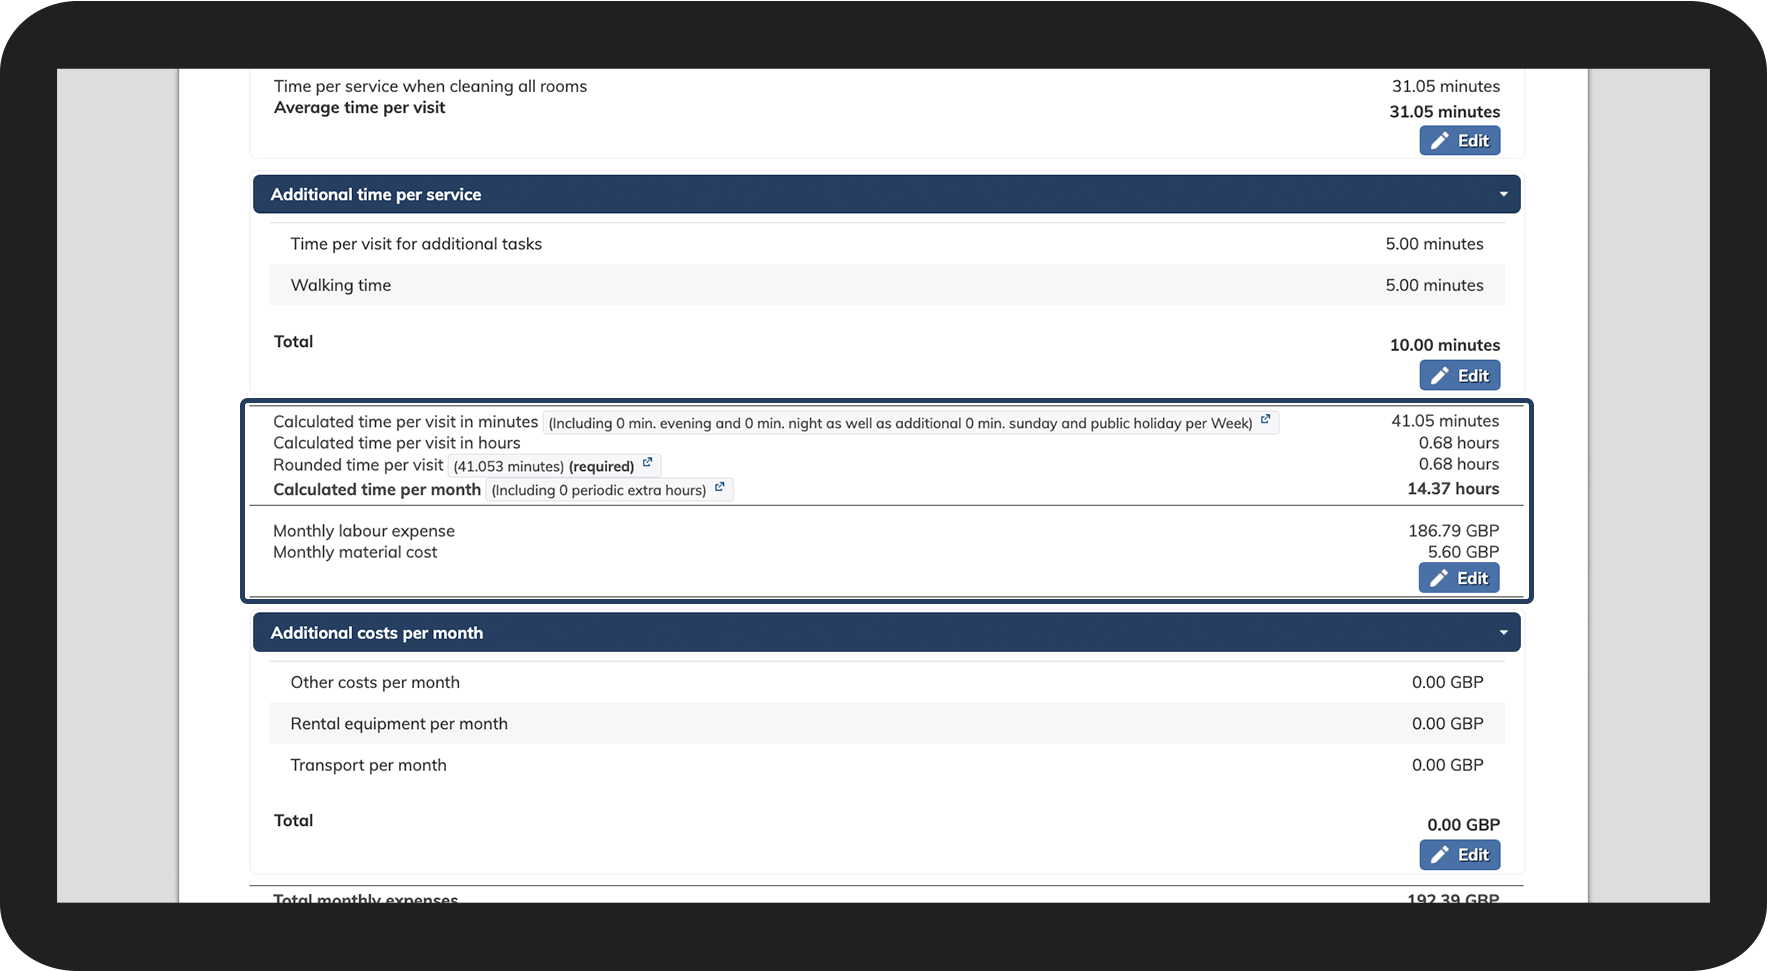
Task: Collapse Additional costs per month using its arrow
Action: click(x=1503, y=633)
